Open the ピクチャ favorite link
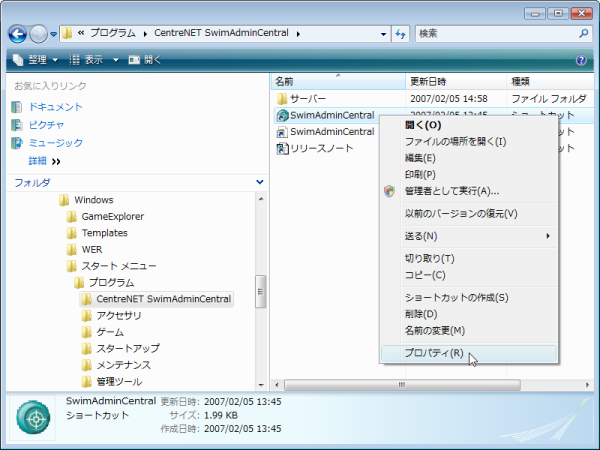This screenshot has width=600, height=450. (x=46, y=125)
